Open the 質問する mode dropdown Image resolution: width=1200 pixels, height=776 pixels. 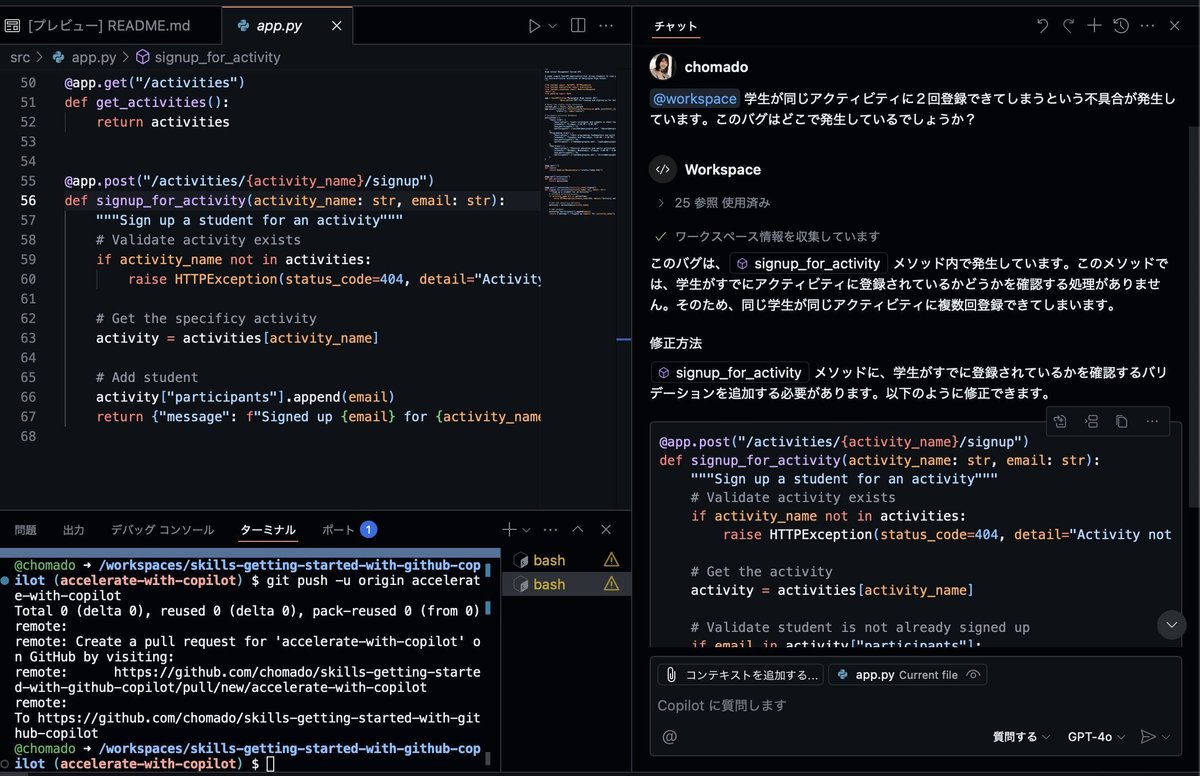1021,737
